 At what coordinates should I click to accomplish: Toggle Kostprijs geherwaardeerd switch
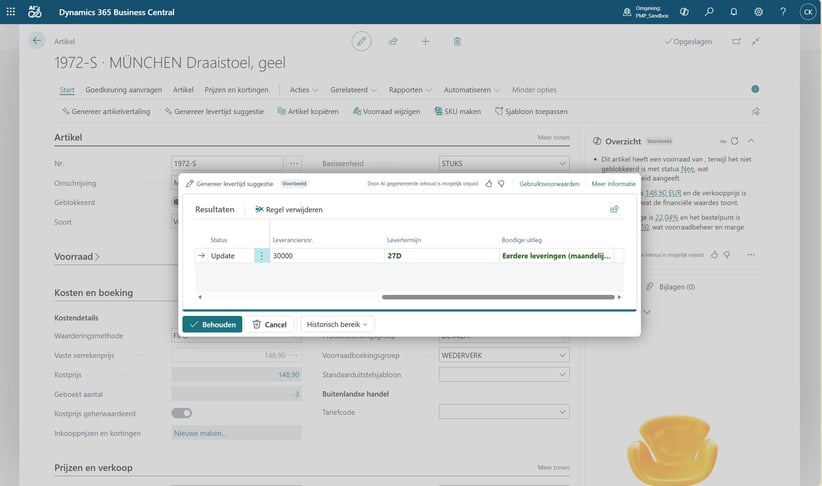click(182, 413)
